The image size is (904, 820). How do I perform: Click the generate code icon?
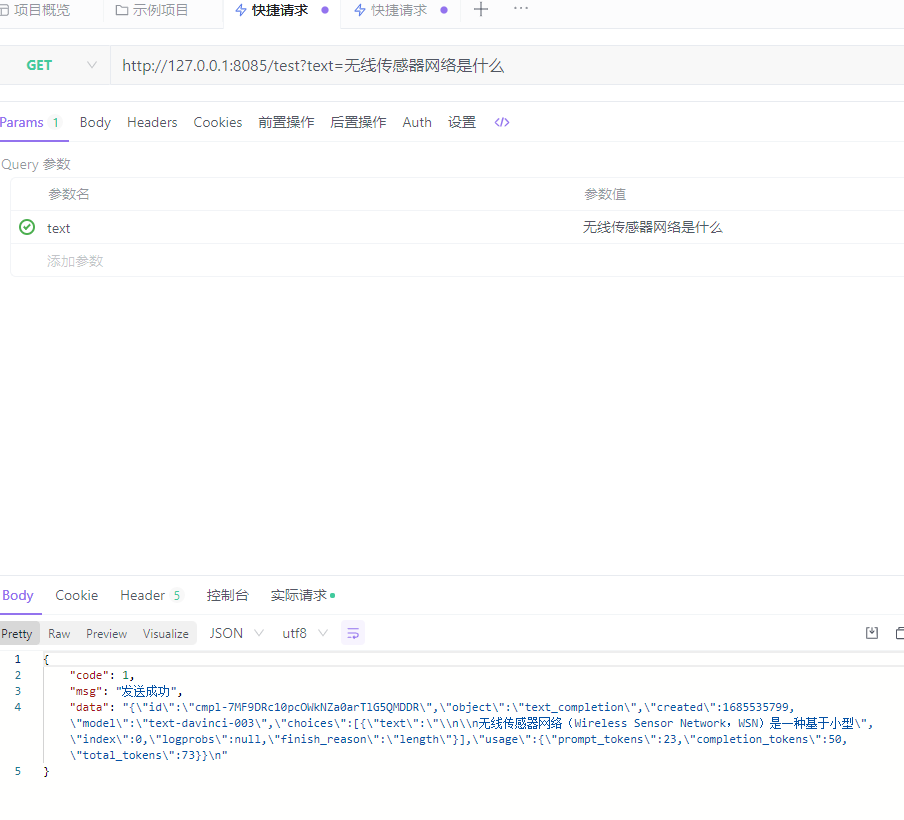pyautogui.click(x=502, y=122)
